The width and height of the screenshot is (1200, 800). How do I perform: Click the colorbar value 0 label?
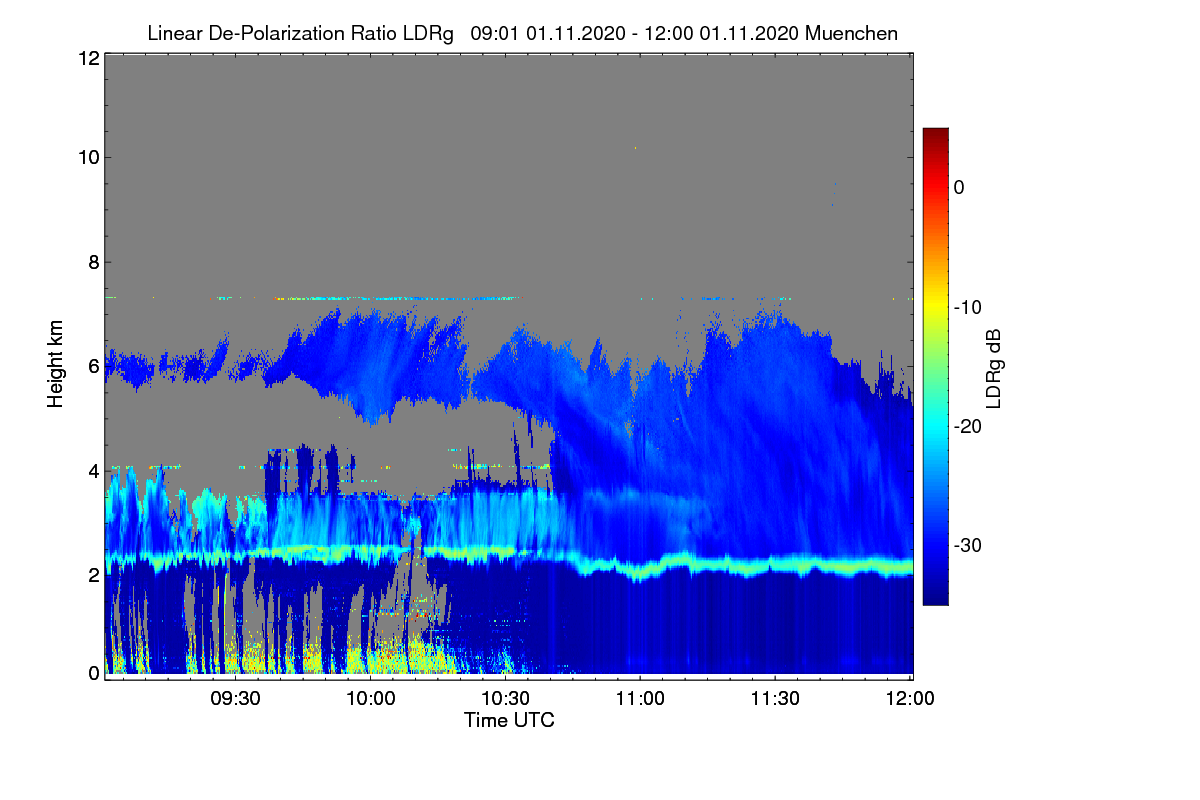(959, 188)
